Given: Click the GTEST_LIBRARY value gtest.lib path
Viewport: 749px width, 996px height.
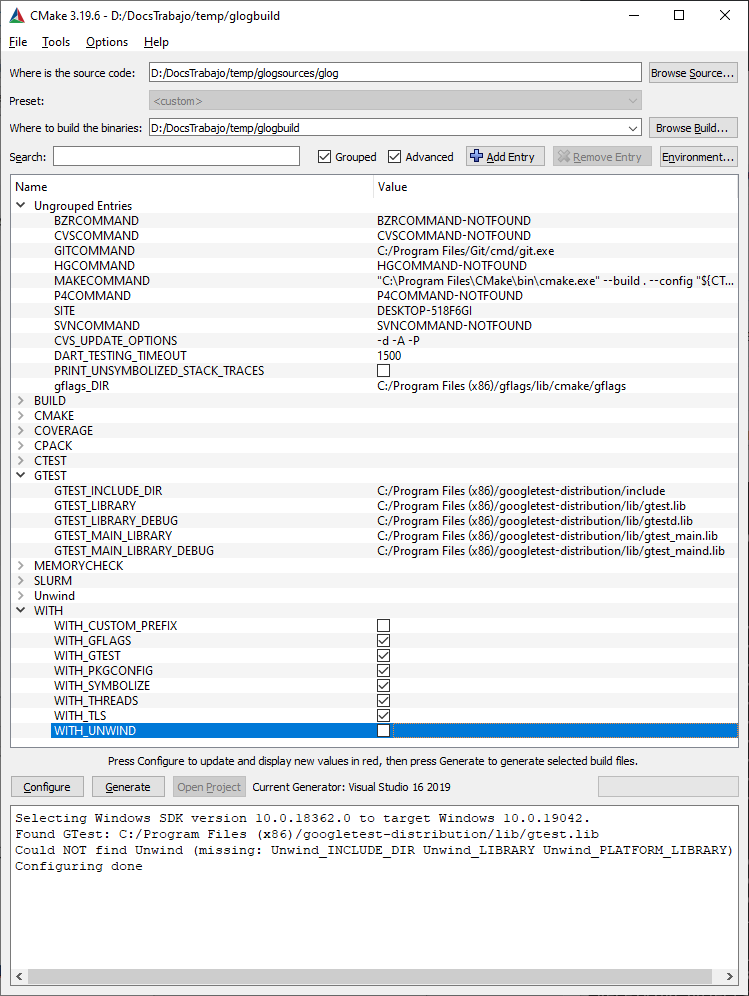Looking at the screenshot, I should point(531,506).
